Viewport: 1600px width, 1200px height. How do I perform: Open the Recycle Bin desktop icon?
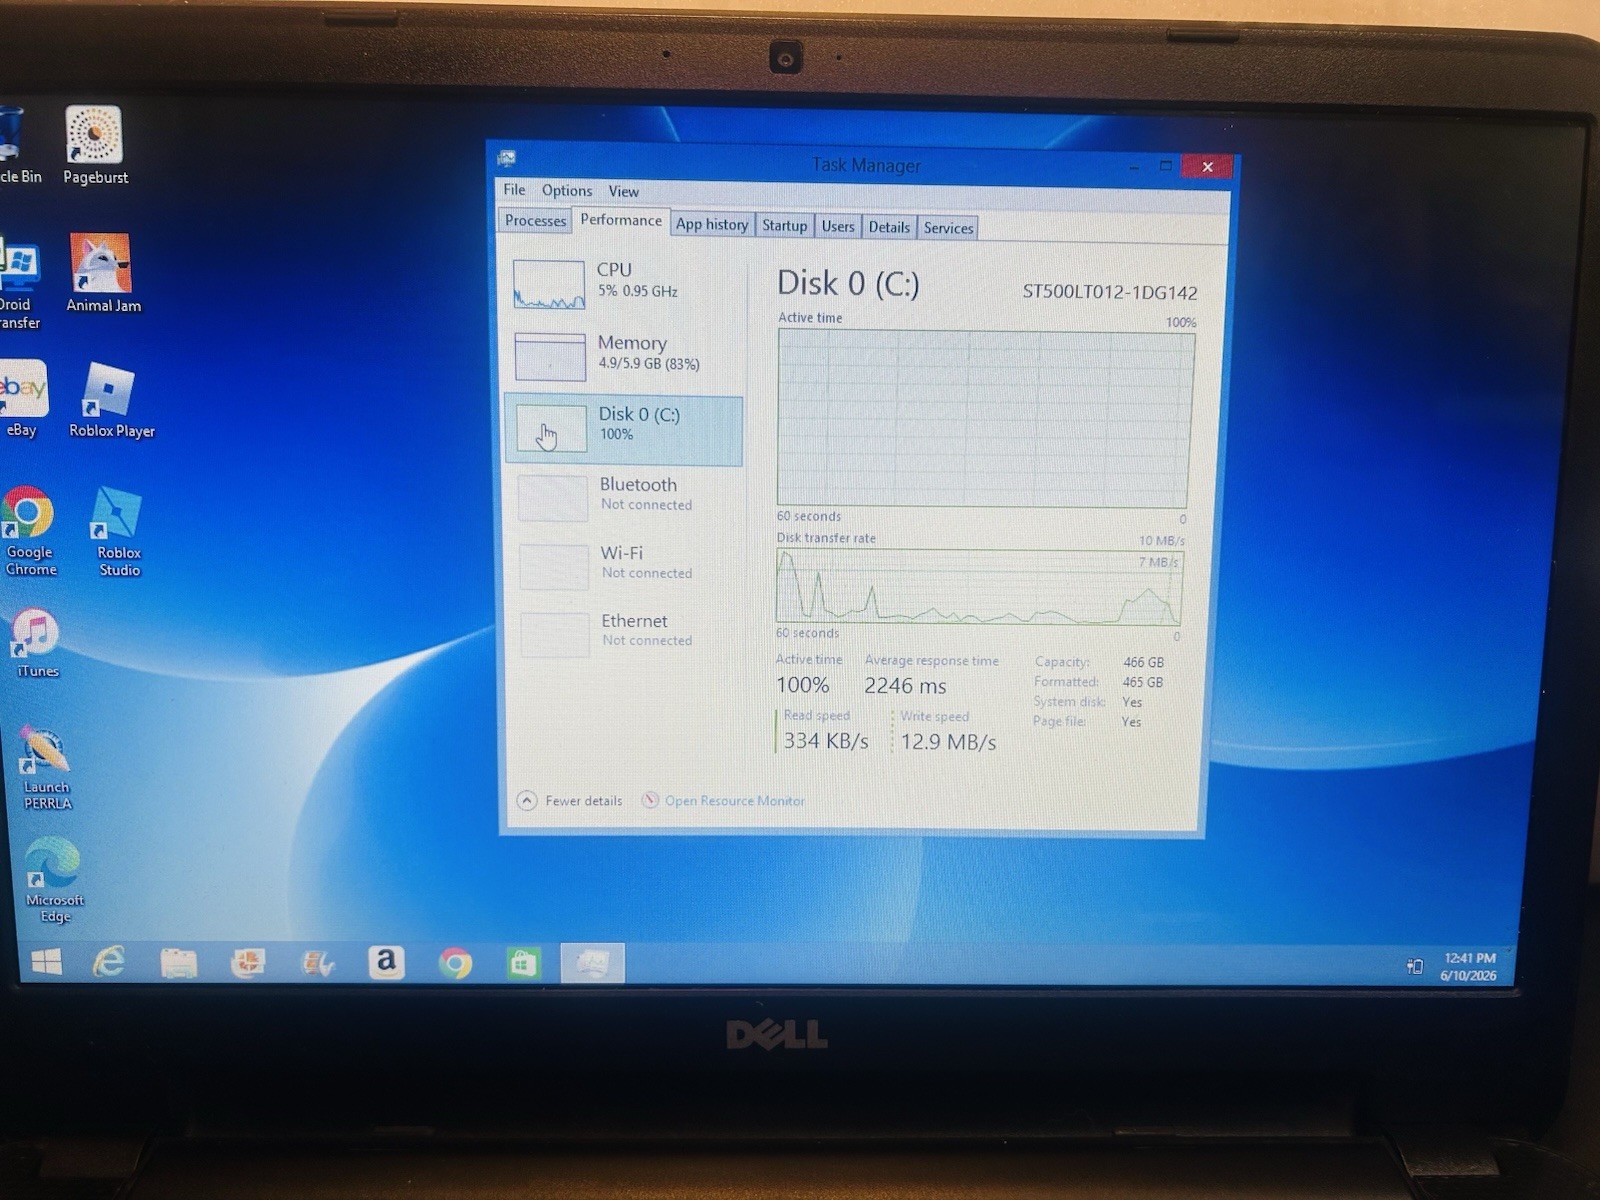18,146
